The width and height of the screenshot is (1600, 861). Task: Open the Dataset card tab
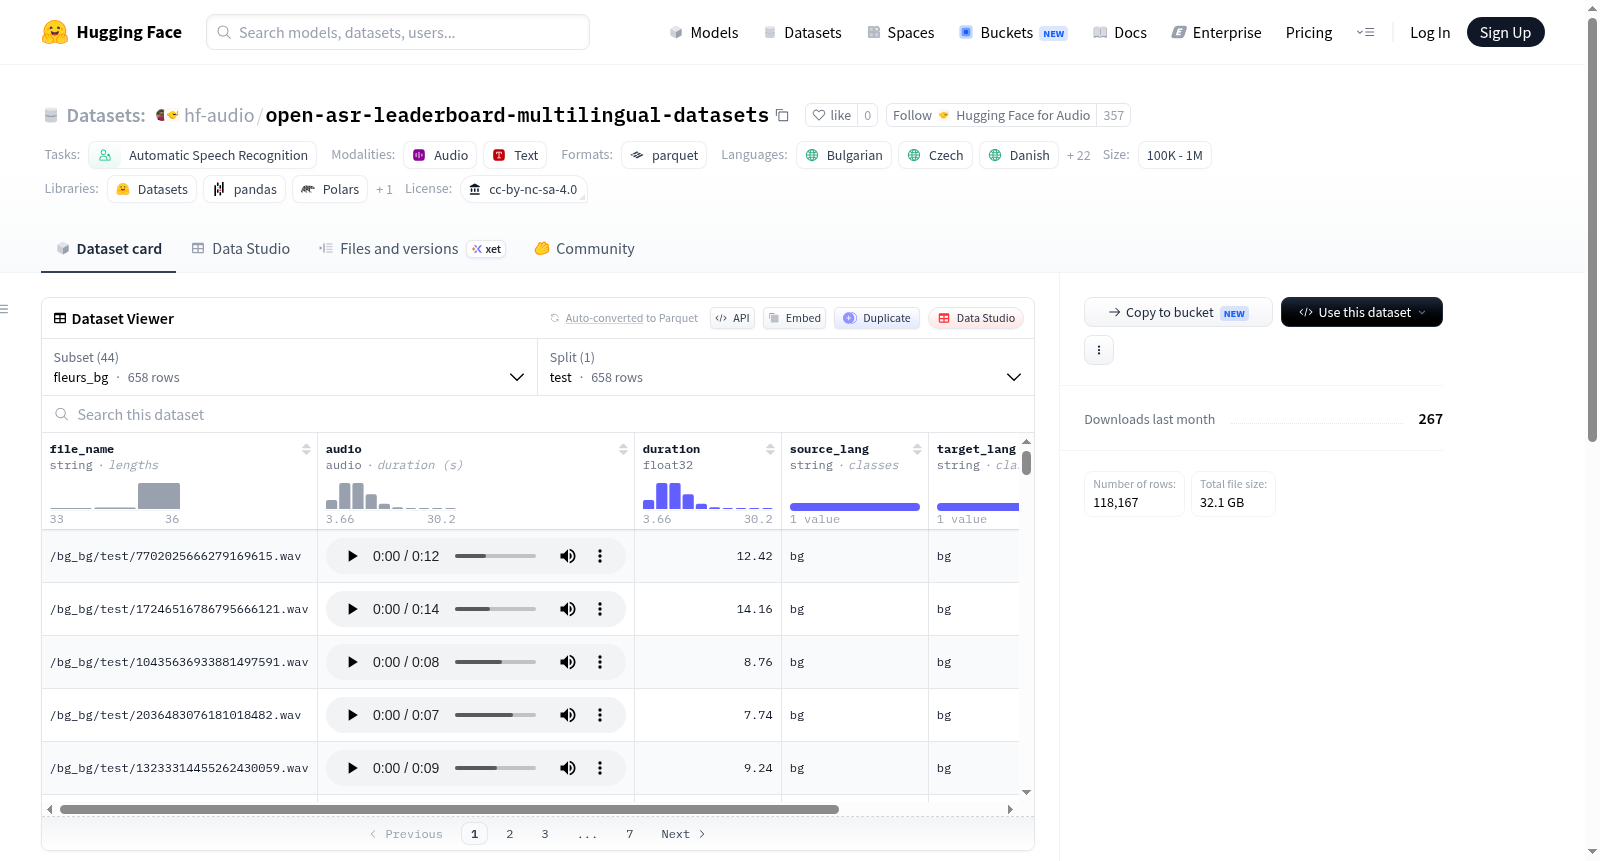pyautogui.click(x=108, y=249)
